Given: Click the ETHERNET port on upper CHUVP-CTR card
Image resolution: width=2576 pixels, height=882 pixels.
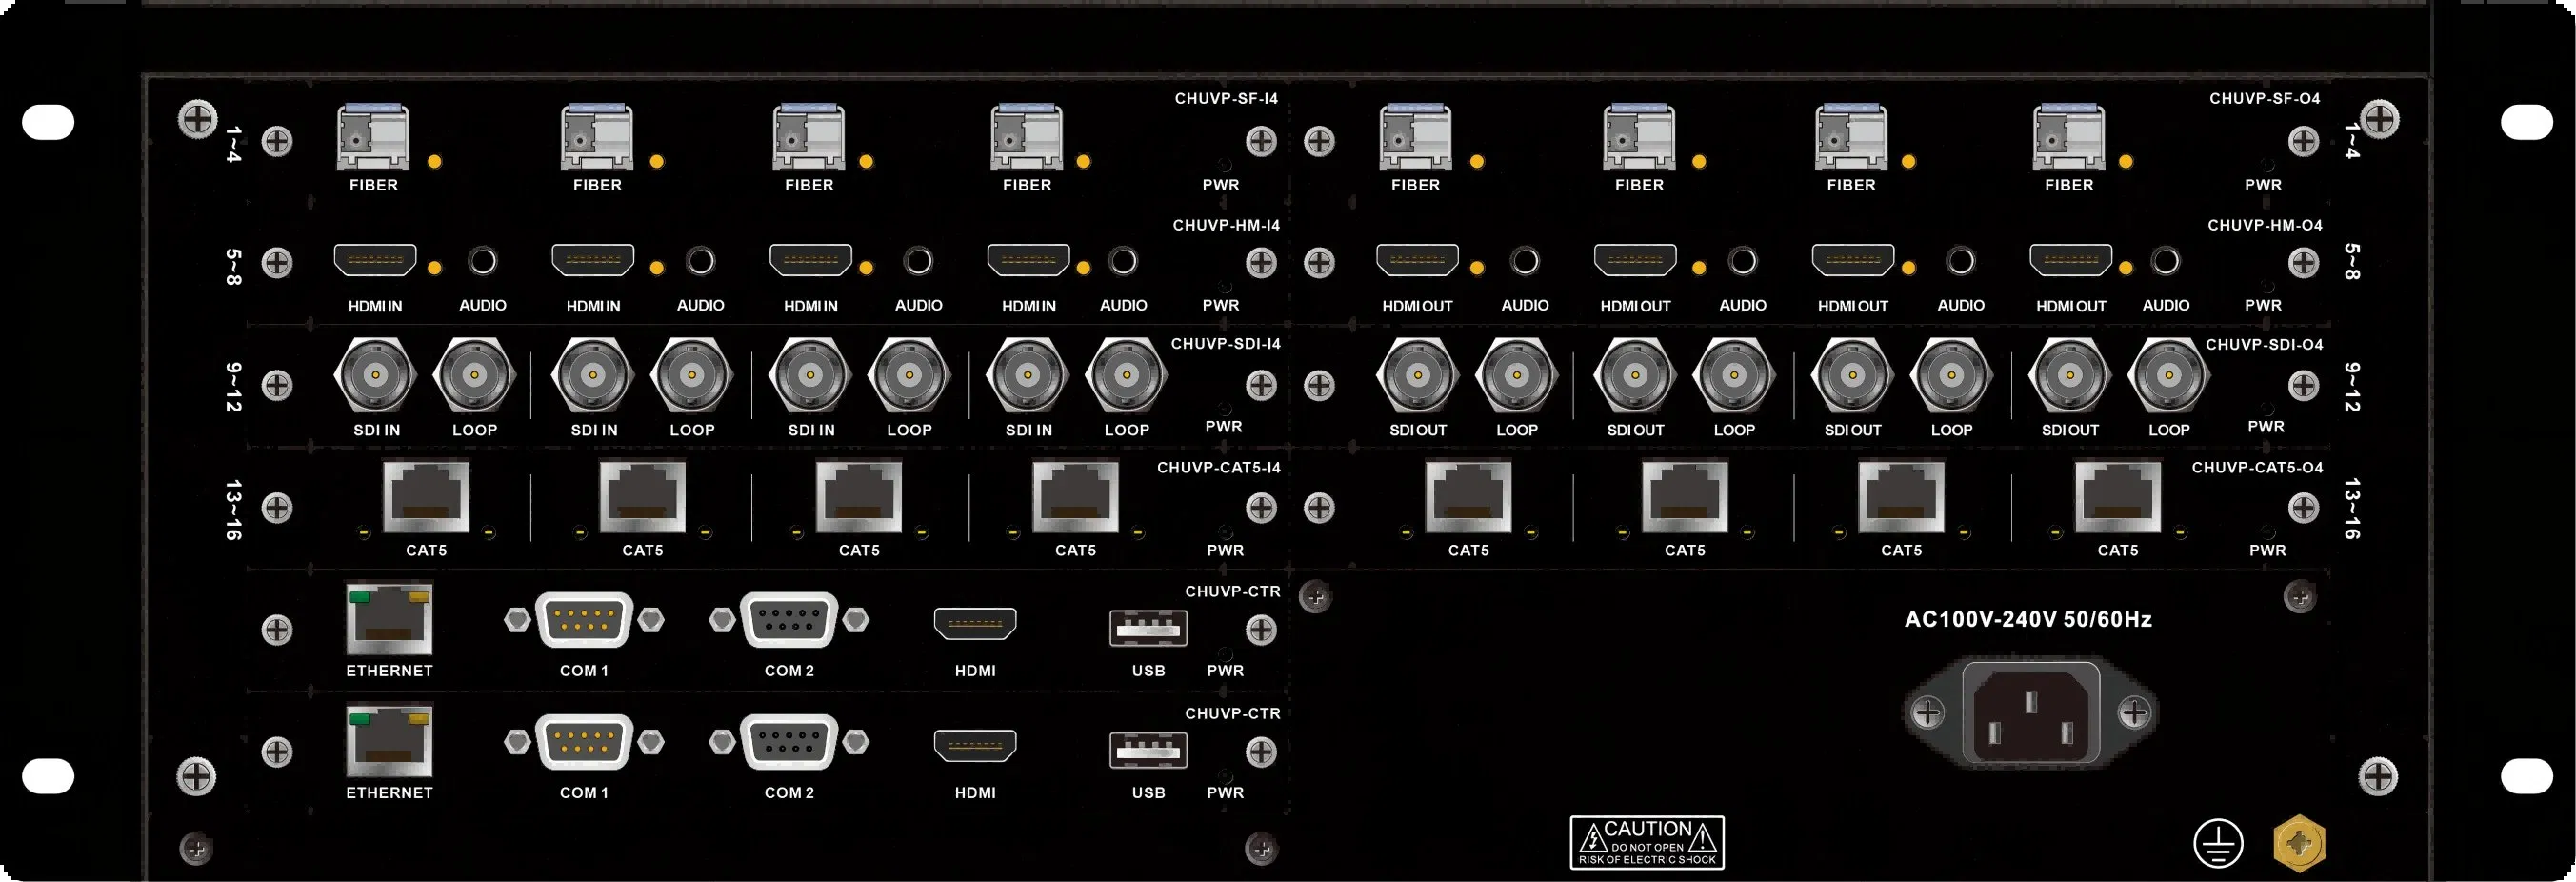Looking at the screenshot, I should tap(389, 620).
